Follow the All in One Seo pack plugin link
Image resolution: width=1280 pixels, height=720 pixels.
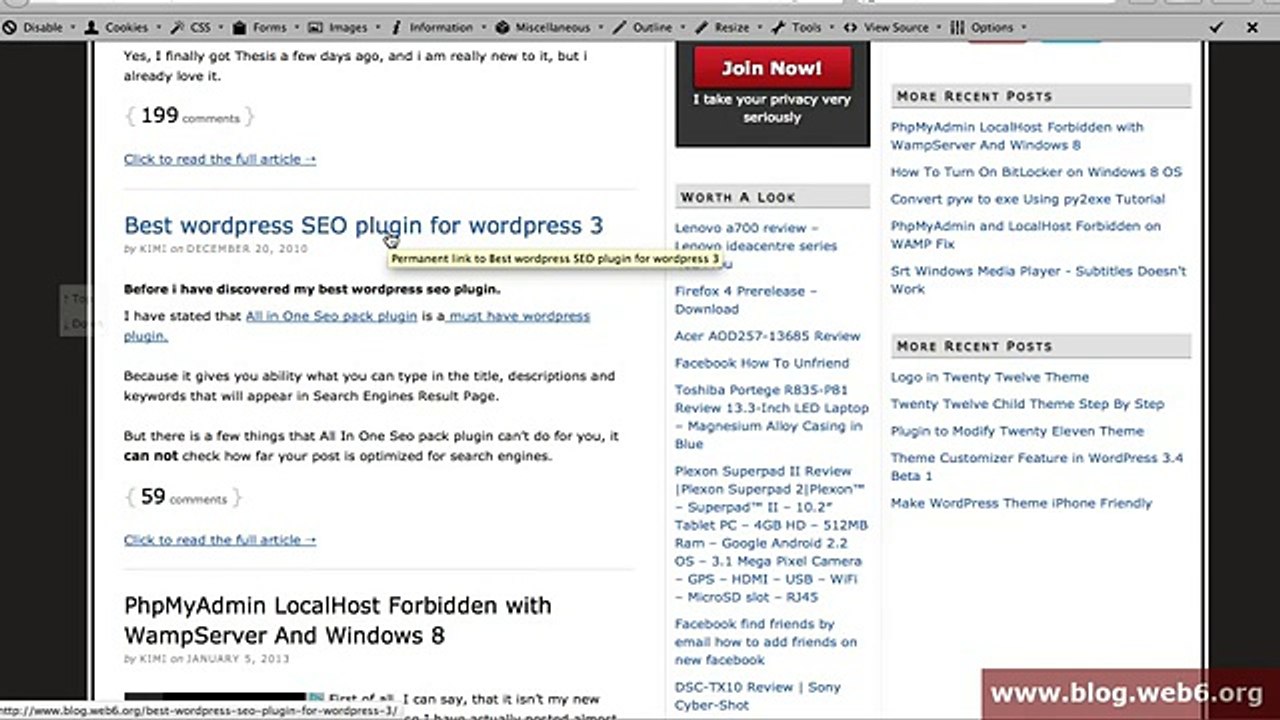[331, 316]
